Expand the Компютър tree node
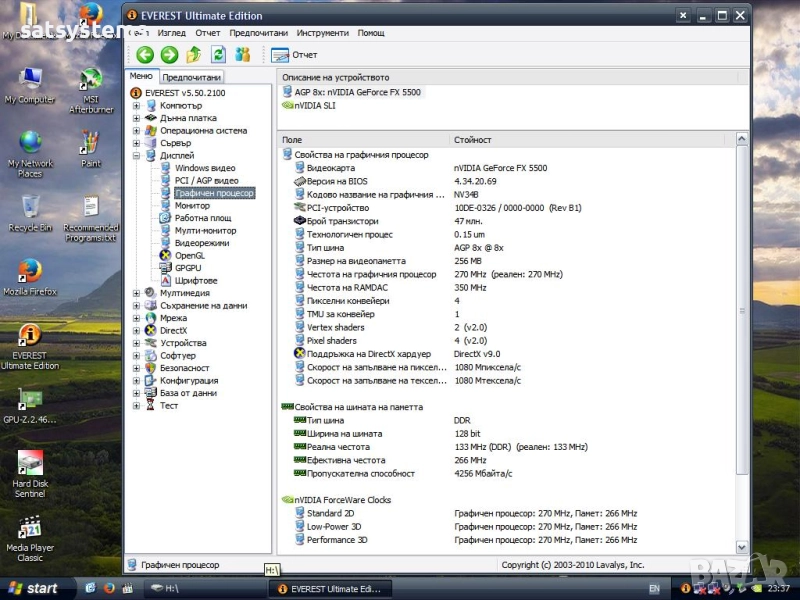800x600 pixels. click(x=136, y=105)
